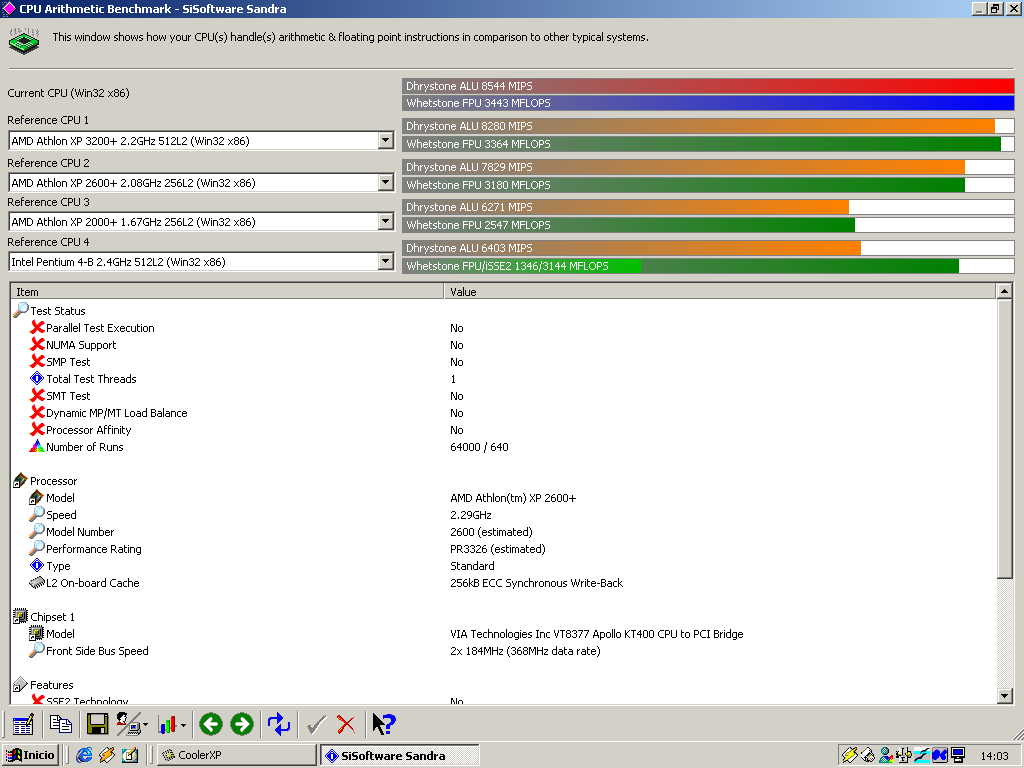Open the Reference CPU 2 dropdown
The height and width of the screenshot is (768, 1024).
coord(386,183)
